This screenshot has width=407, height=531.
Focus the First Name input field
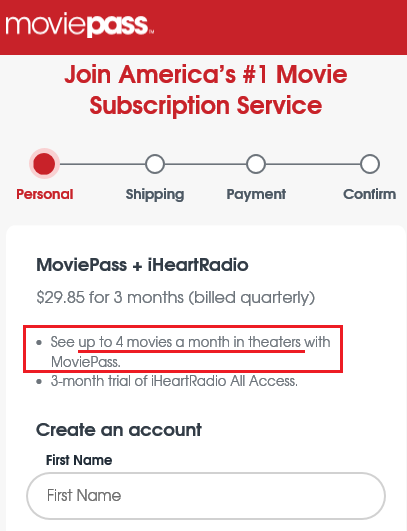pyautogui.click(x=206, y=496)
